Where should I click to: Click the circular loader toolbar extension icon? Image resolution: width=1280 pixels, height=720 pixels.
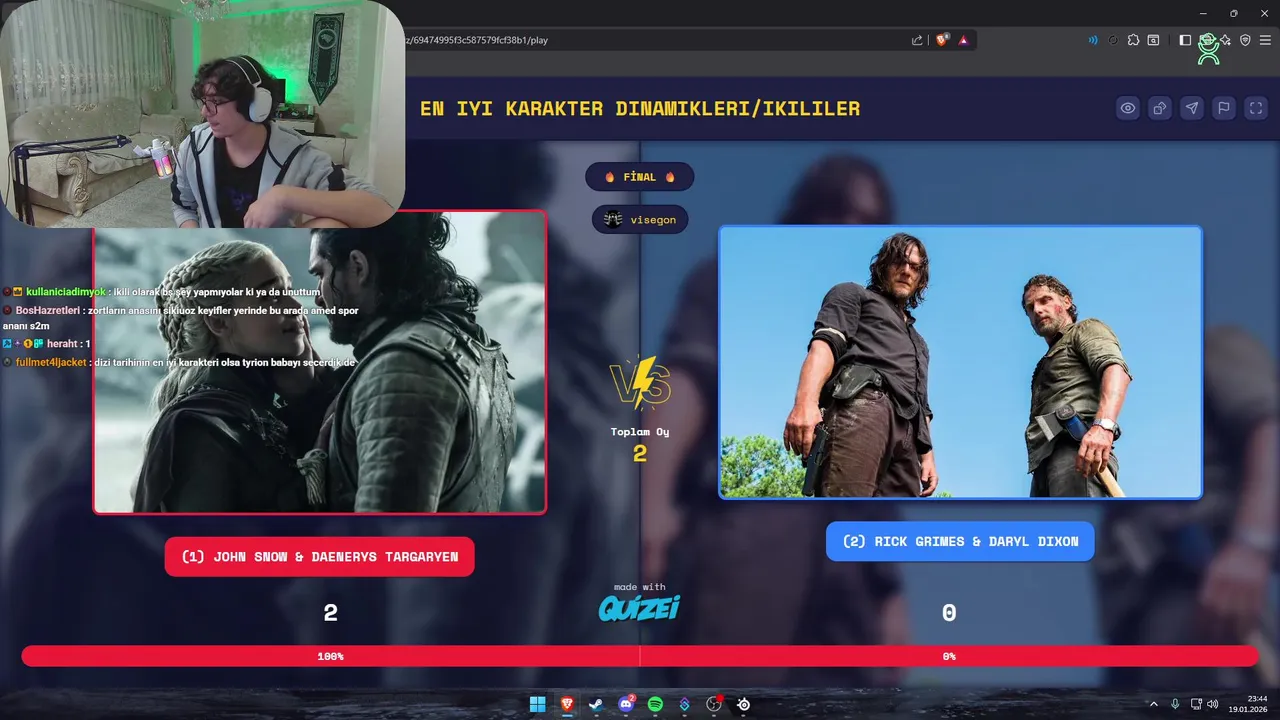point(1113,40)
